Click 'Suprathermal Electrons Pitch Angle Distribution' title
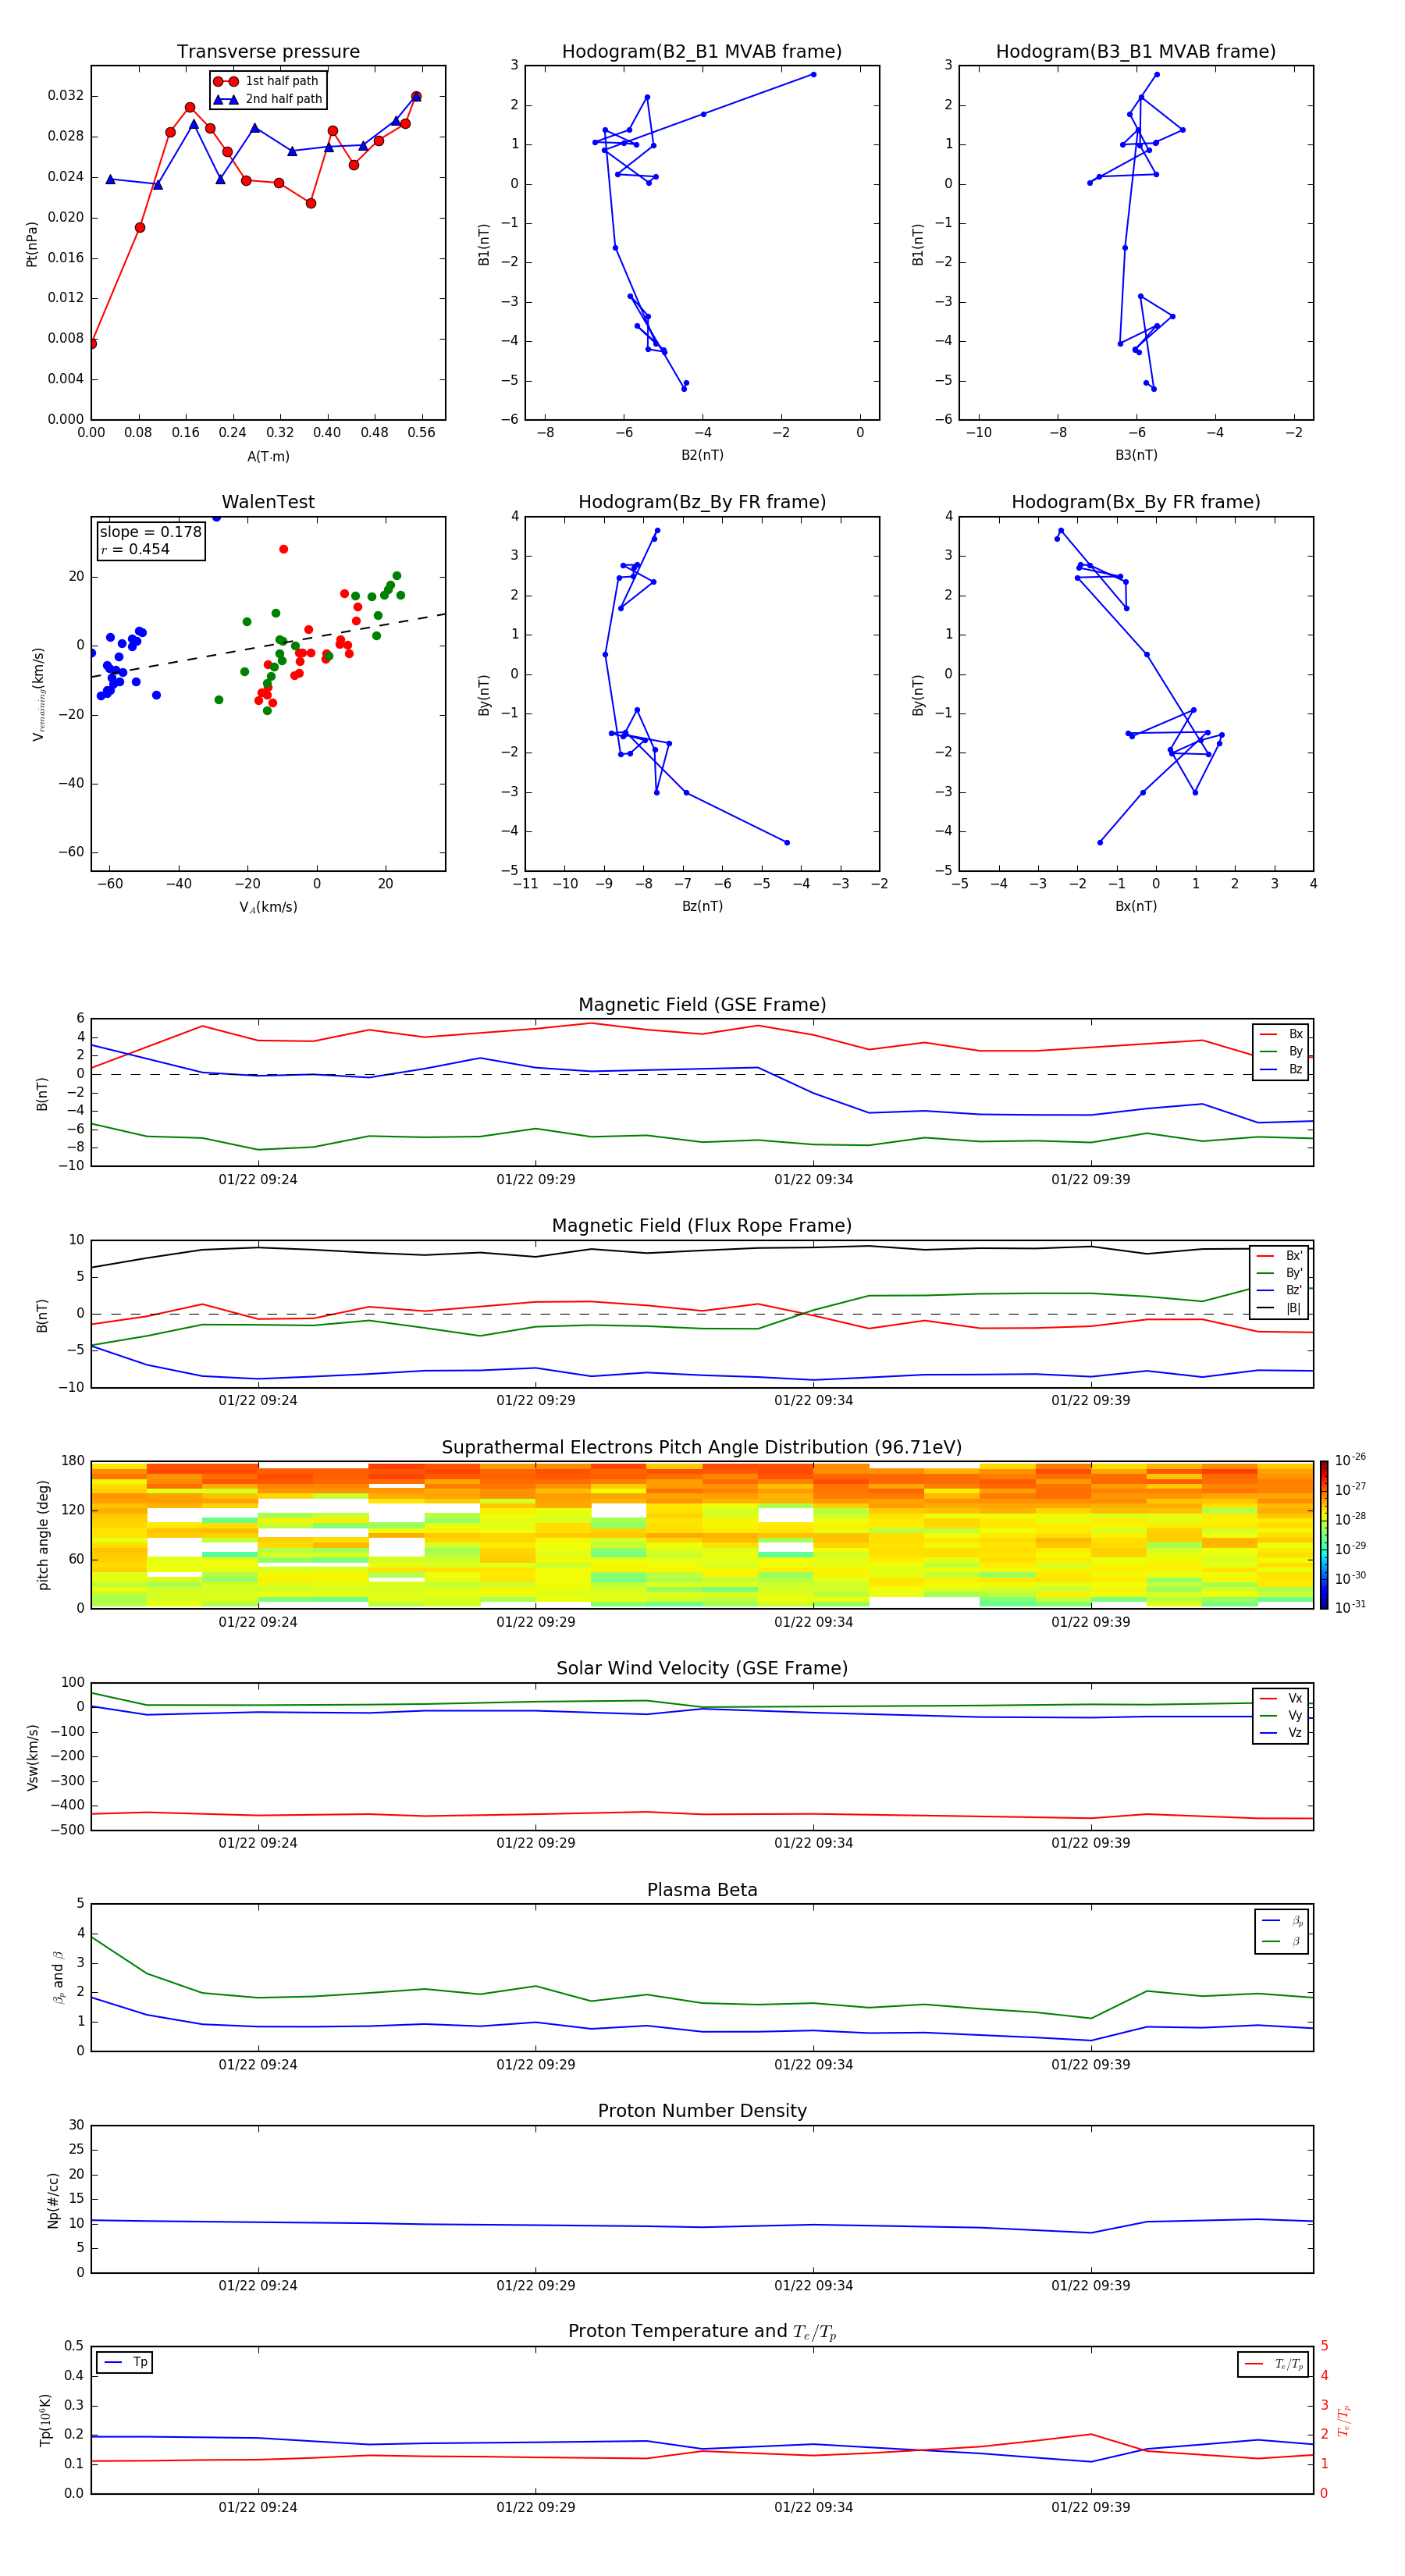Viewport: 1405px width, 2576px height. coord(702,1447)
